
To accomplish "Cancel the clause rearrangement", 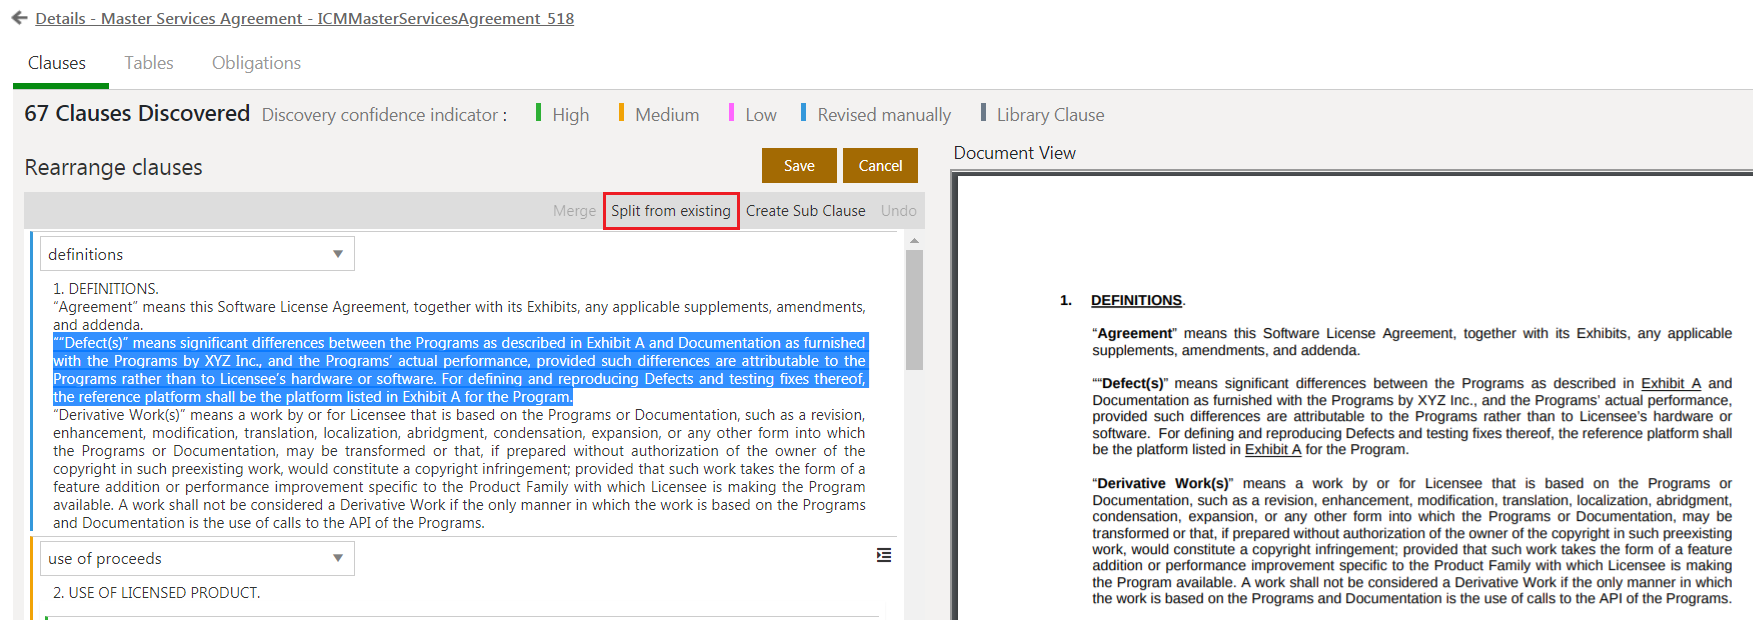I will [x=880, y=166].
